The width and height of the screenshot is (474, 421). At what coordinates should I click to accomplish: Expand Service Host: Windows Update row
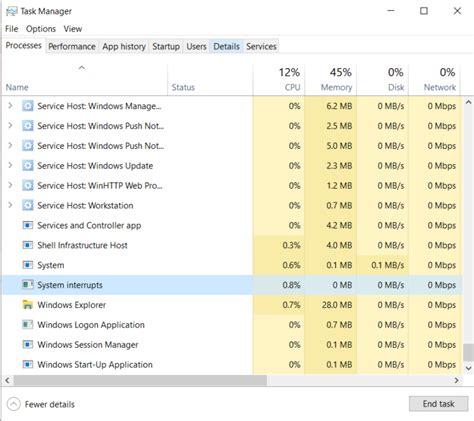[x=10, y=166]
